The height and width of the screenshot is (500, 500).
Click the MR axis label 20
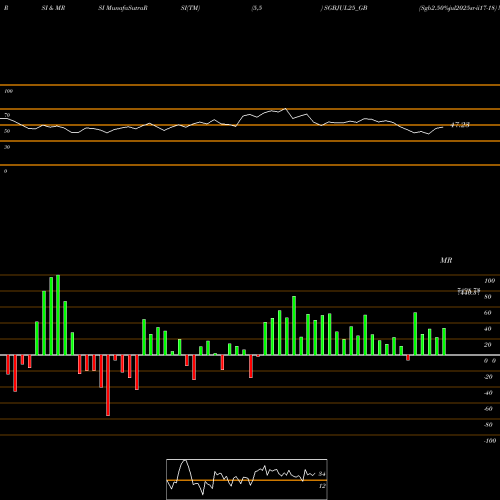pyautogui.click(x=488, y=345)
